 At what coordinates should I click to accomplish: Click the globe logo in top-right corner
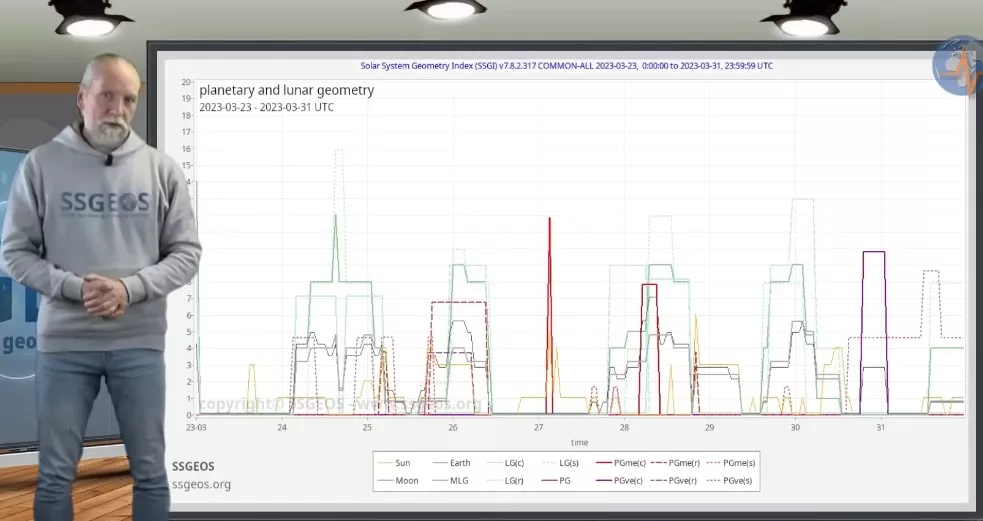click(x=957, y=66)
